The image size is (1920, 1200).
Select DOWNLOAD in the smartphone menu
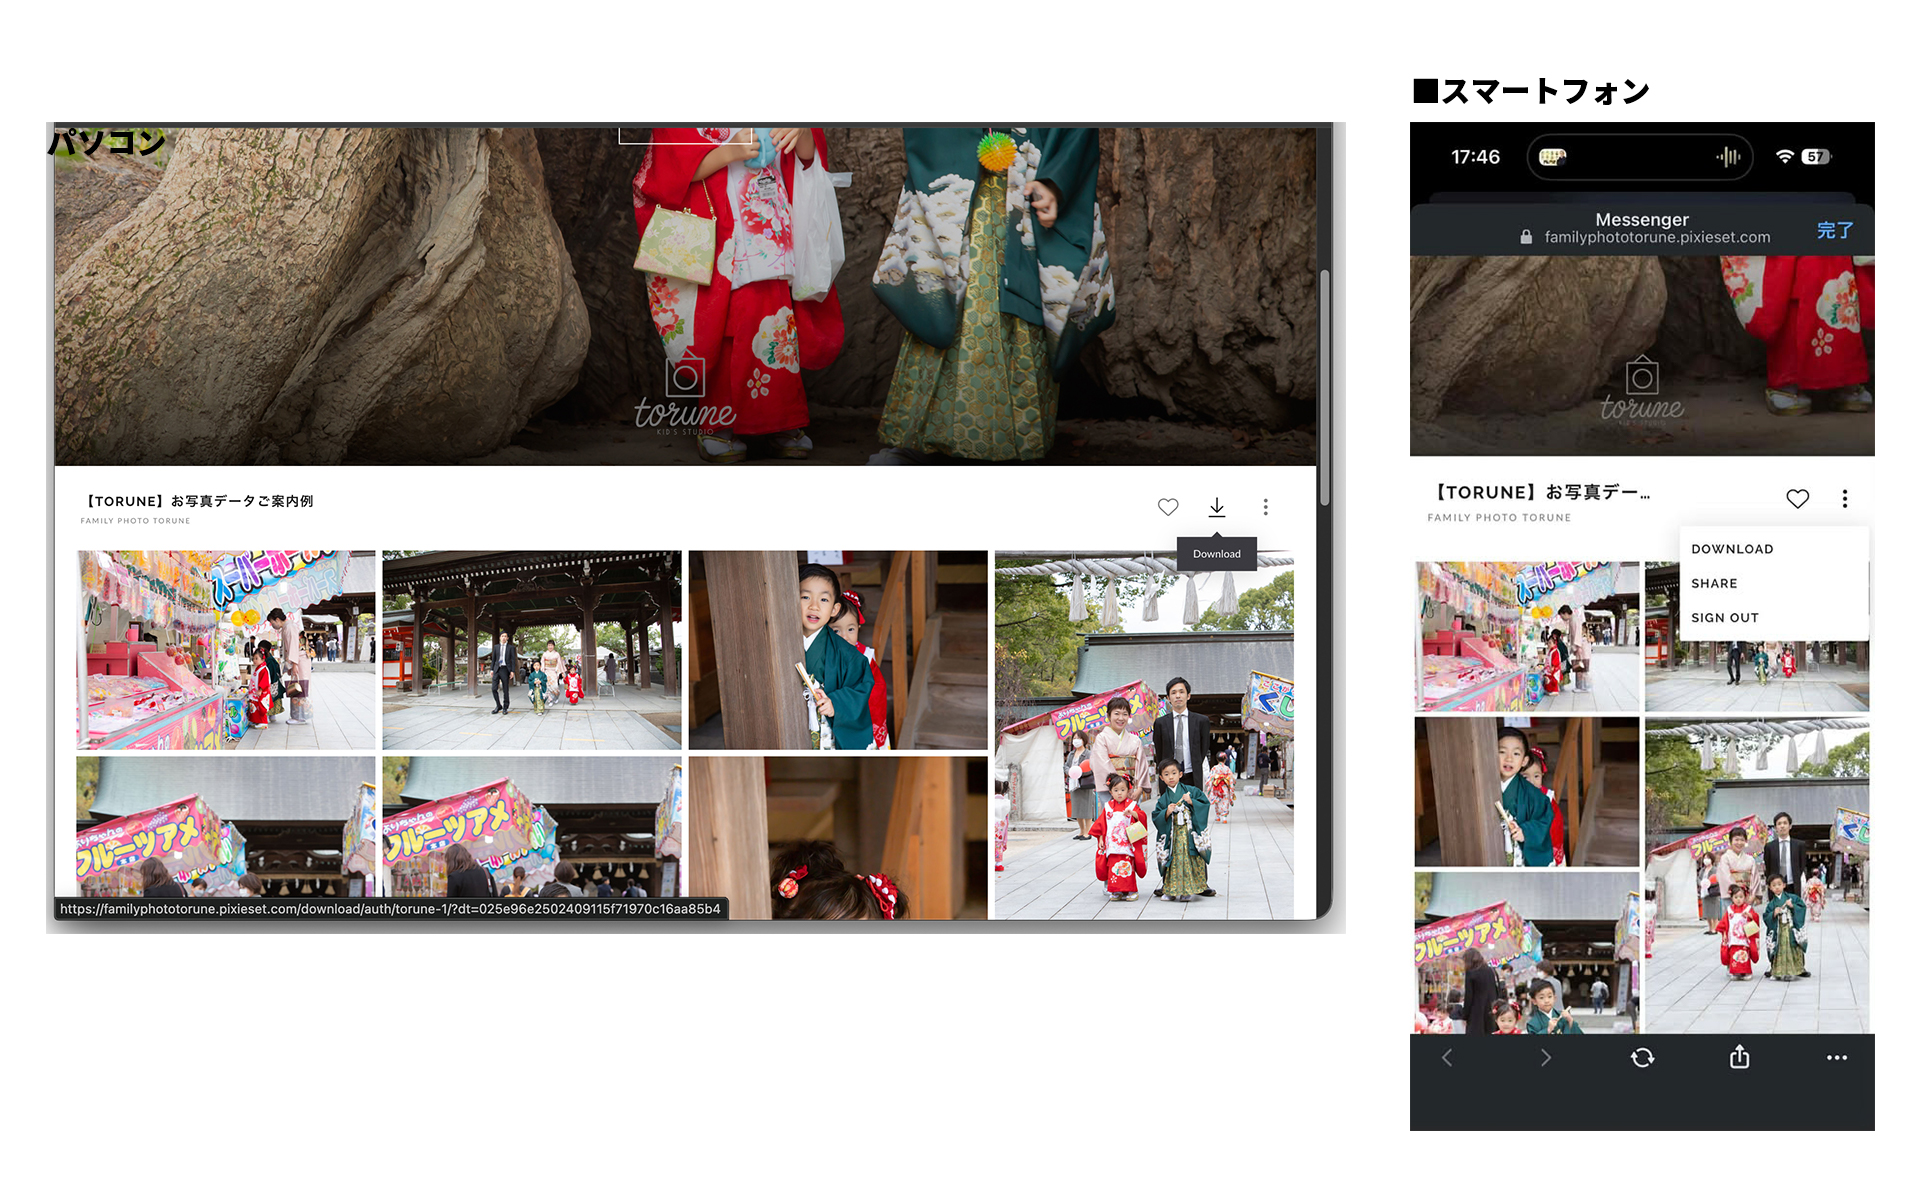(x=1732, y=549)
